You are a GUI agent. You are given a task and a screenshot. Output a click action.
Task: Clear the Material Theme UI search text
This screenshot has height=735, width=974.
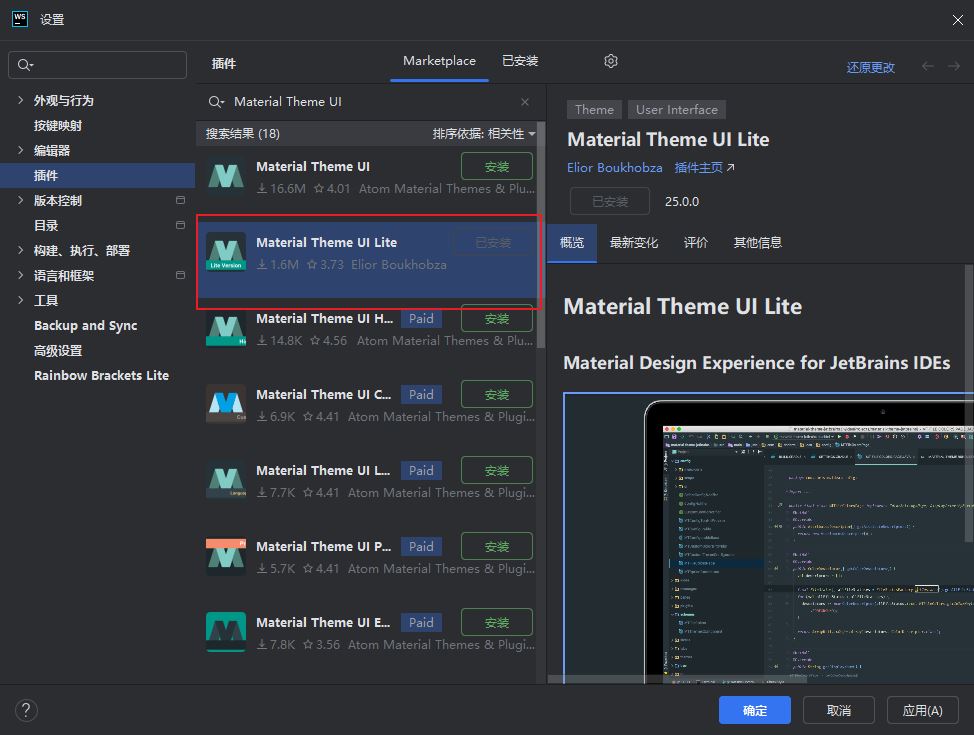525,102
